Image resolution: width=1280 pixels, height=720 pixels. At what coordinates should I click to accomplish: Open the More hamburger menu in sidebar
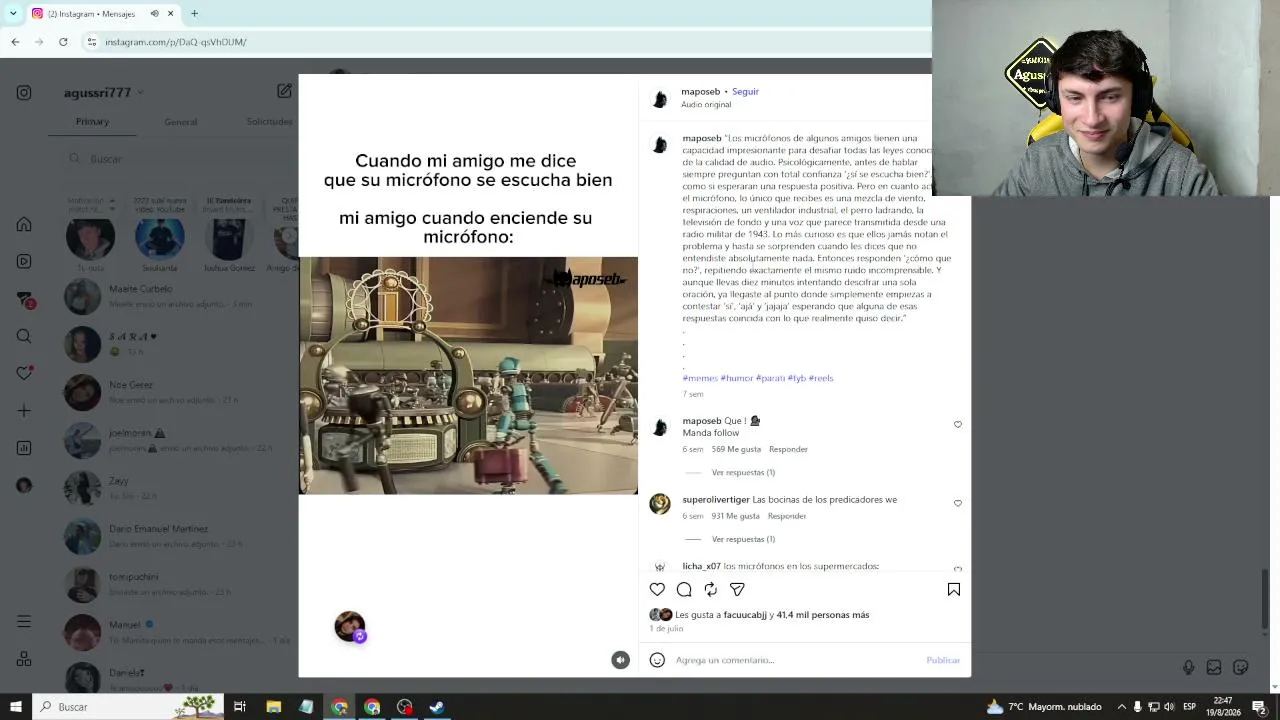point(24,622)
